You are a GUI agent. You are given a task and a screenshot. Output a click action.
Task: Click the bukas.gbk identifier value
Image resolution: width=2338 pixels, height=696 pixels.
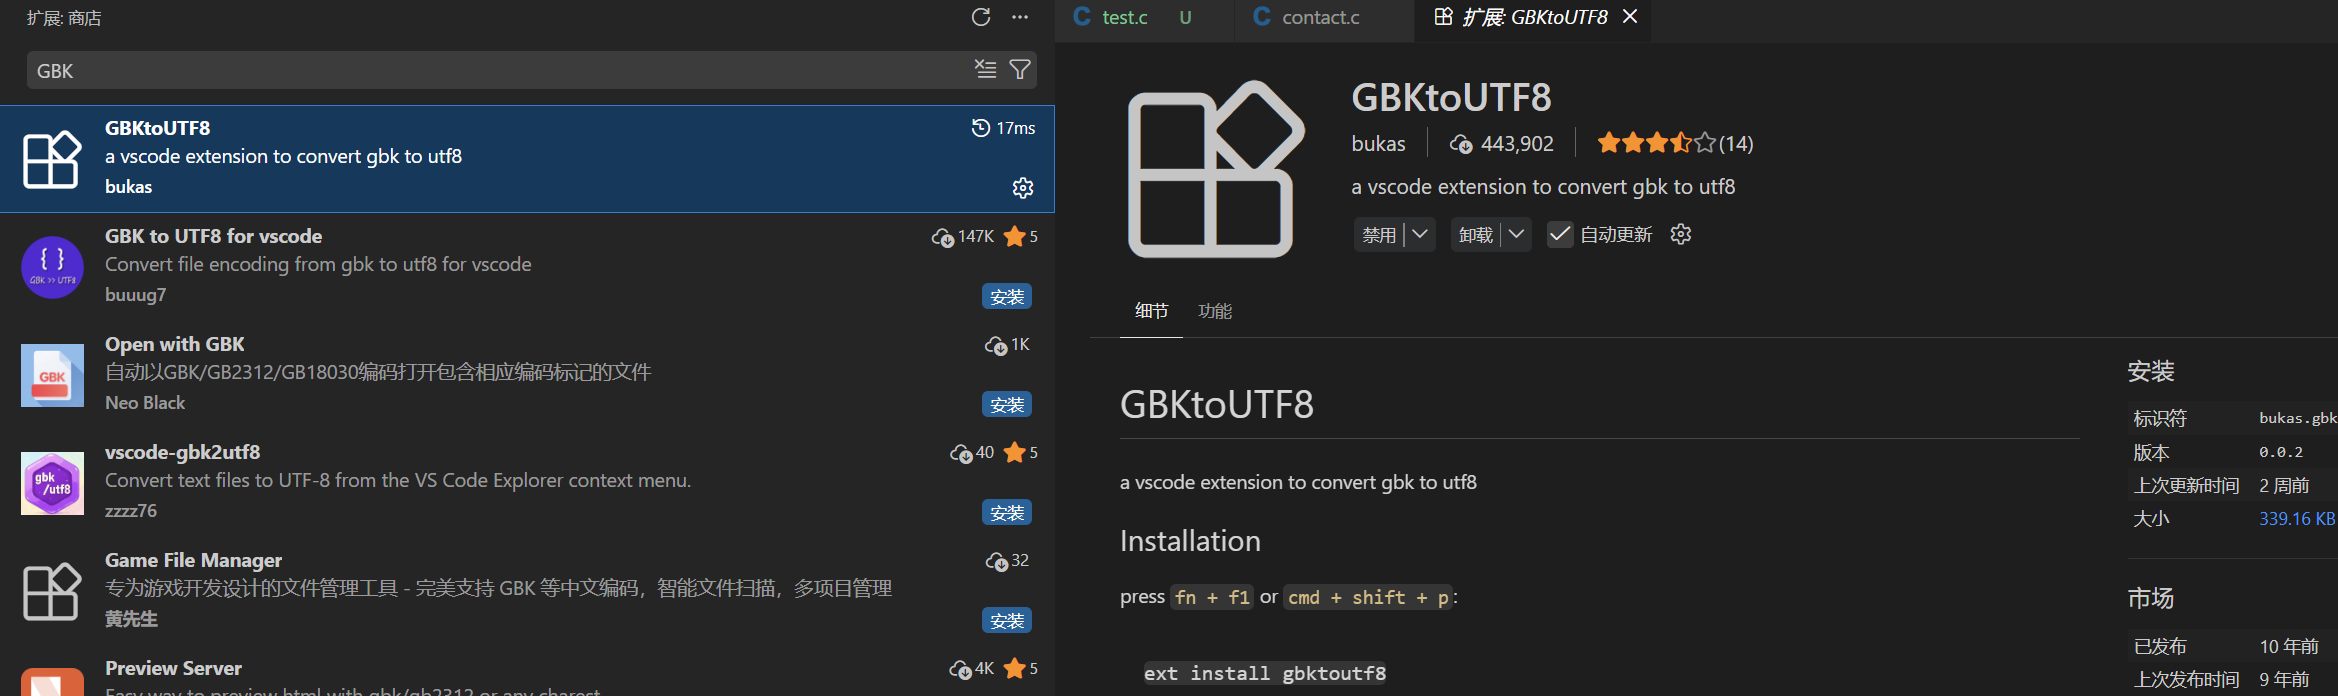pyautogui.click(x=2297, y=418)
